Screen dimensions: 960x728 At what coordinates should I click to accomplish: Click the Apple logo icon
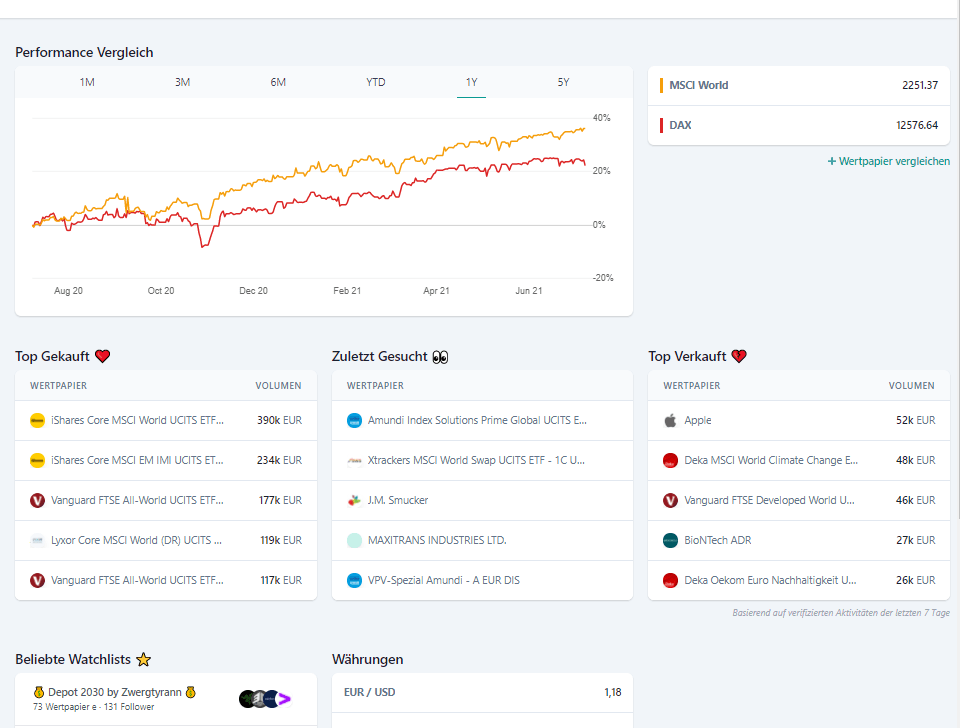click(x=670, y=421)
